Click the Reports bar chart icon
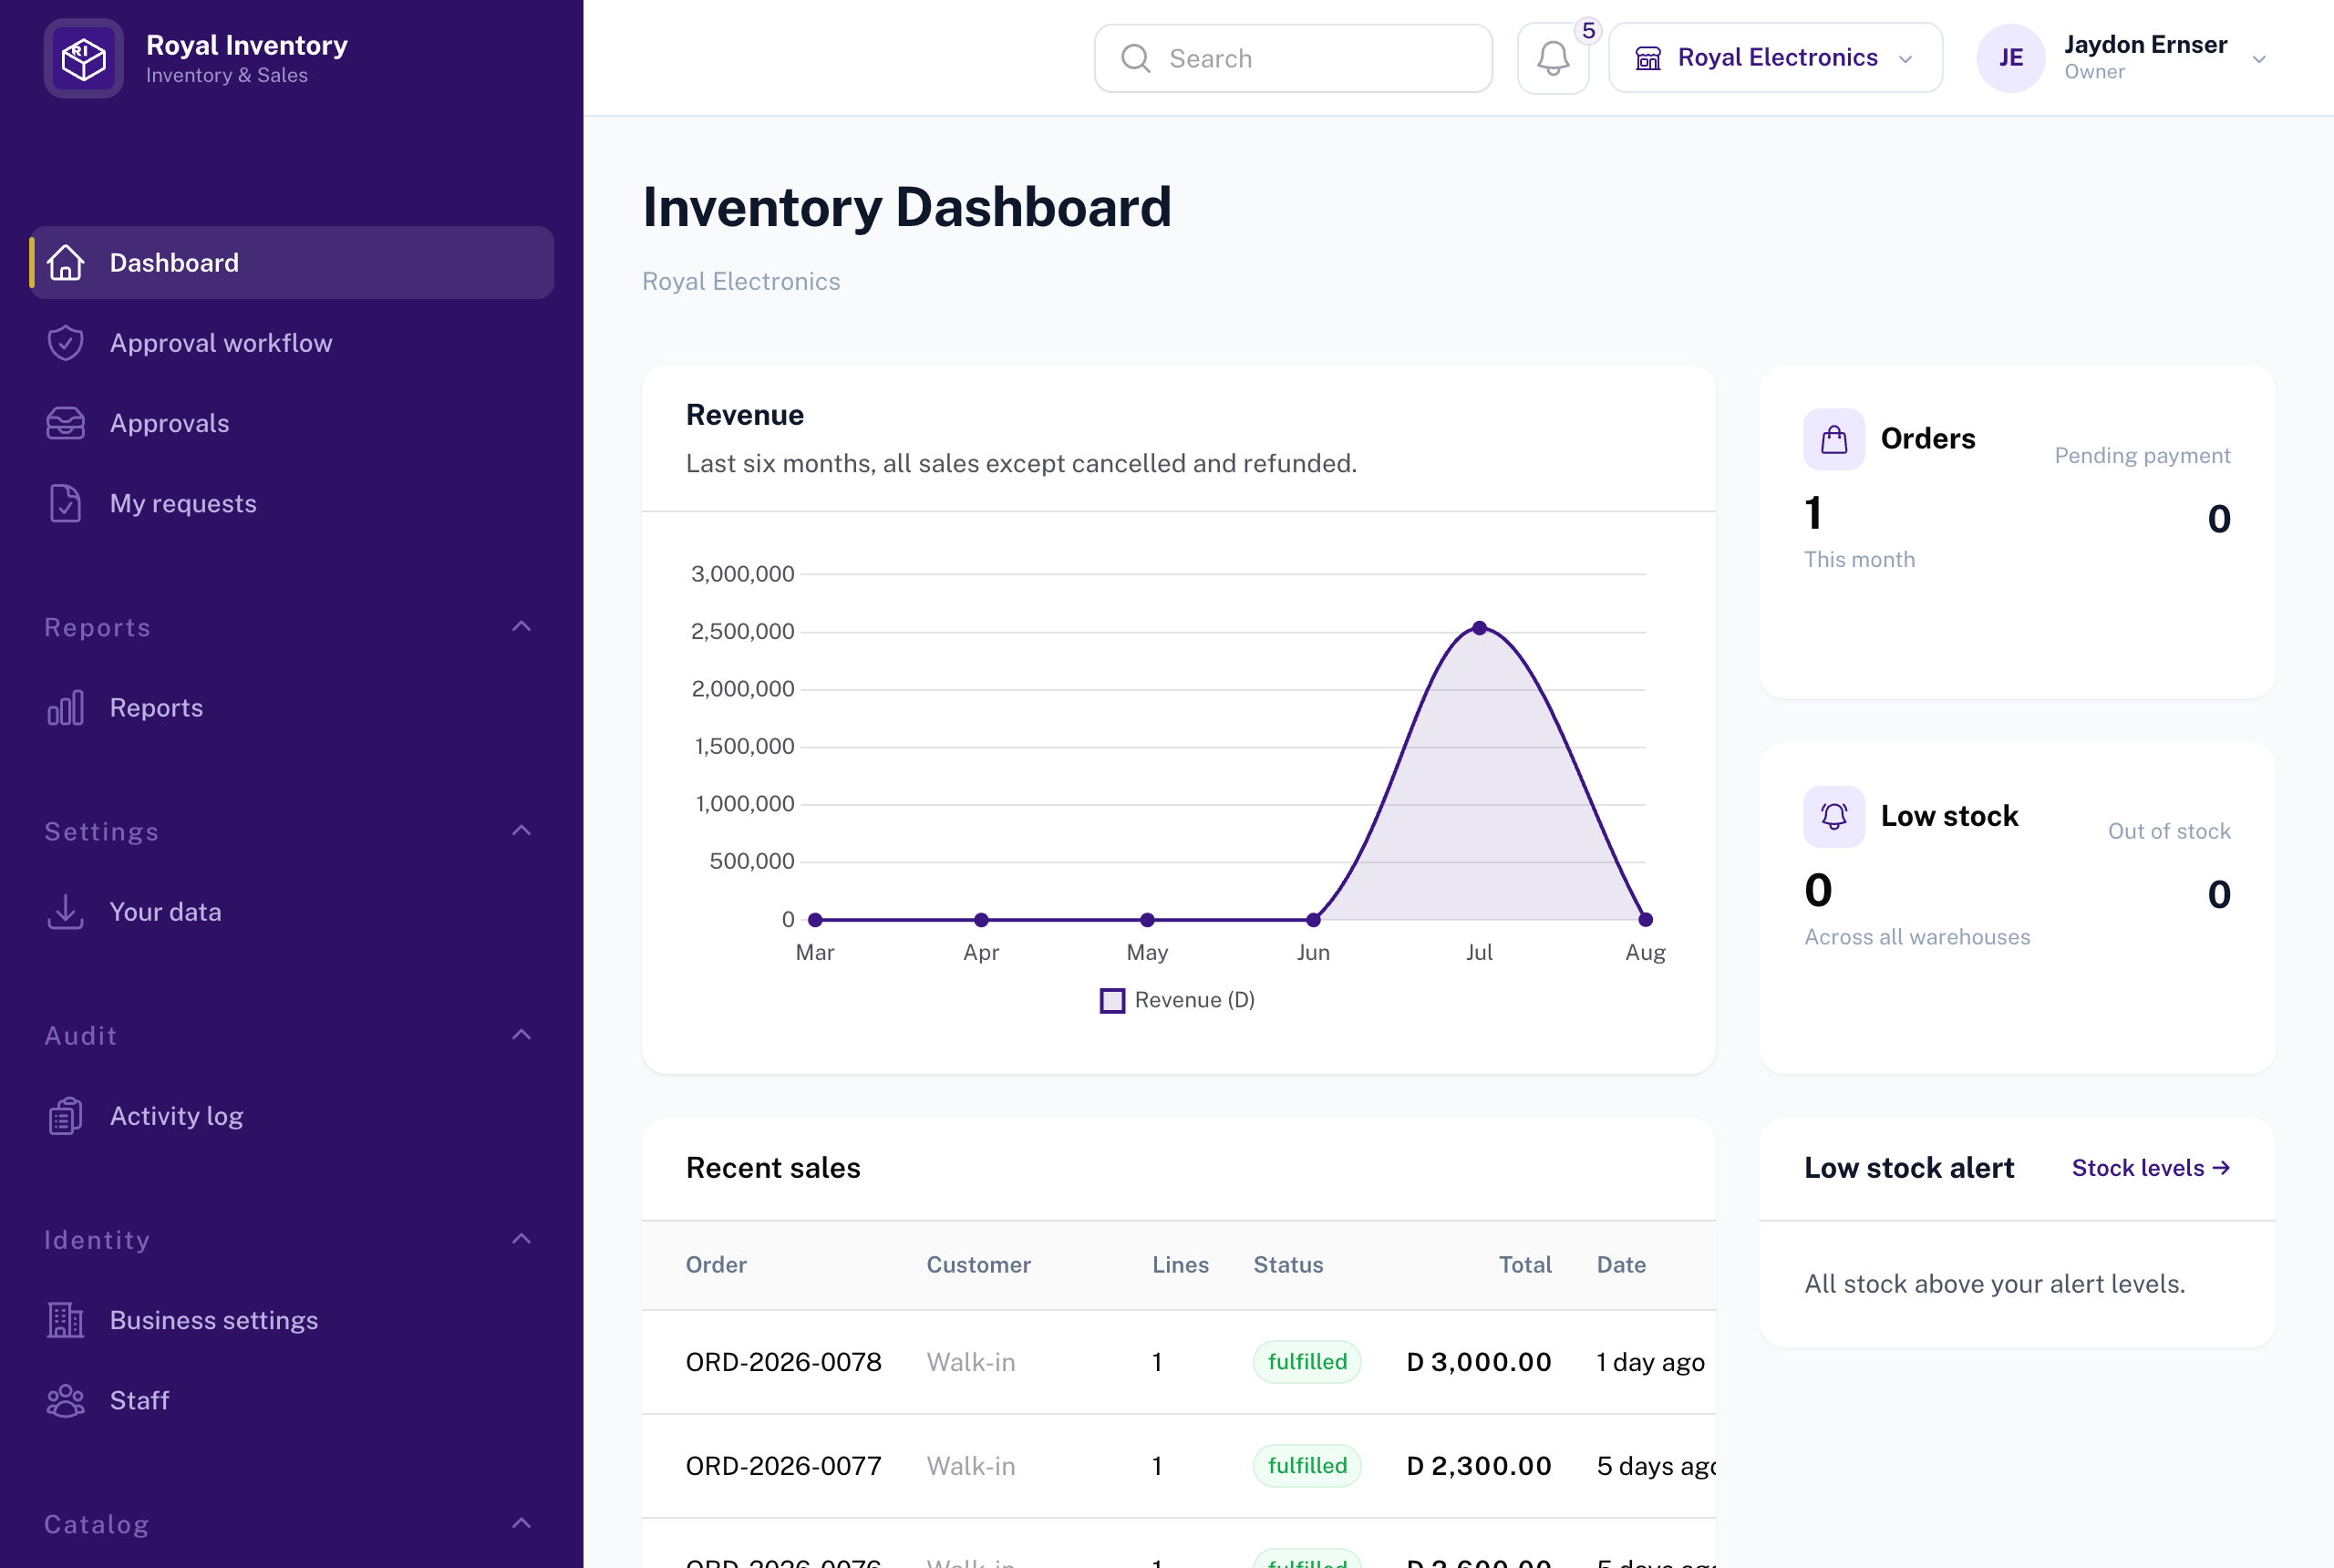This screenshot has height=1568, width=2334. 66,708
